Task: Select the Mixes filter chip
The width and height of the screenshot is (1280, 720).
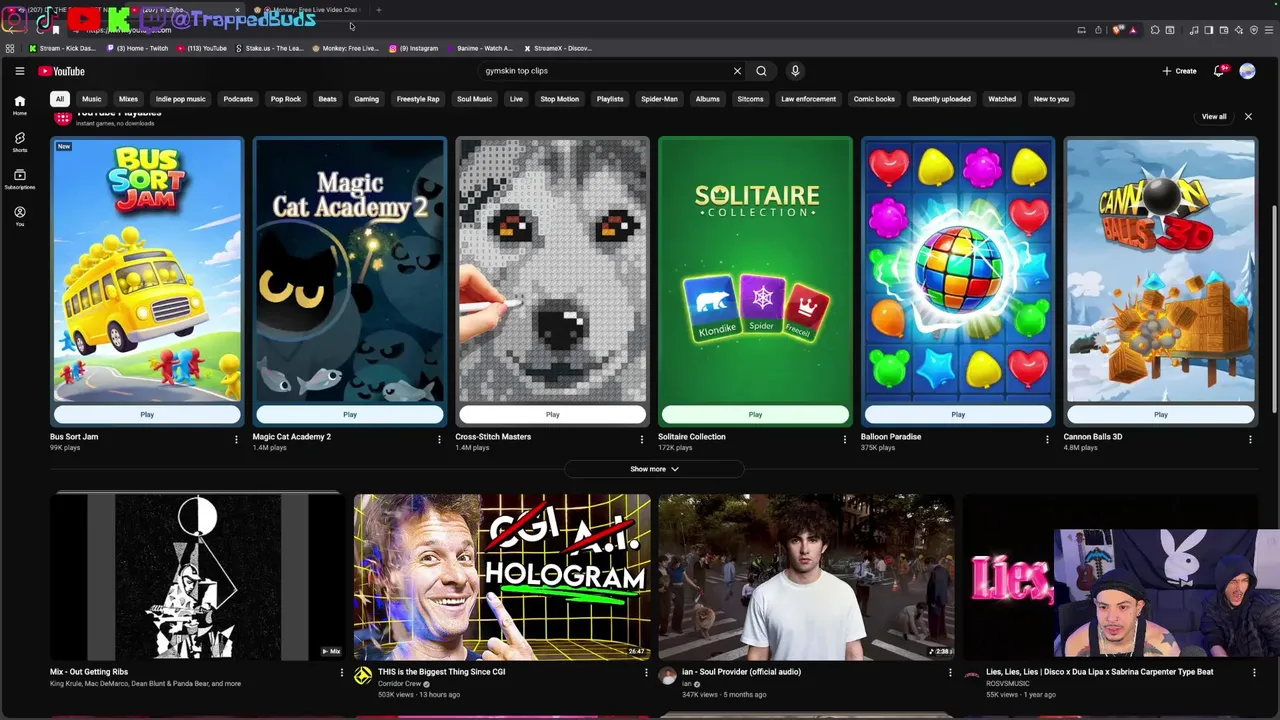Action: coord(128,99)
